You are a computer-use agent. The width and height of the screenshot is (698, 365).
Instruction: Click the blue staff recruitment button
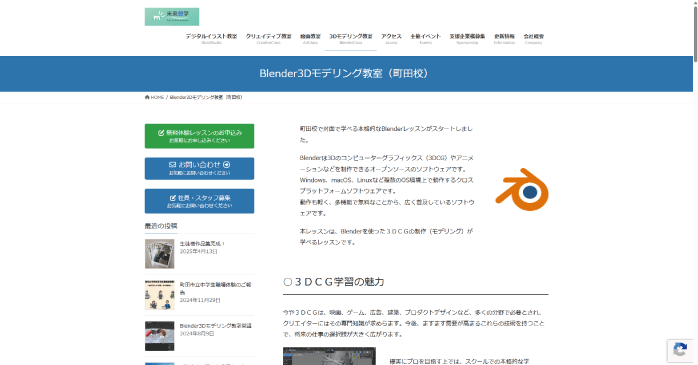(x=199, y=201)
